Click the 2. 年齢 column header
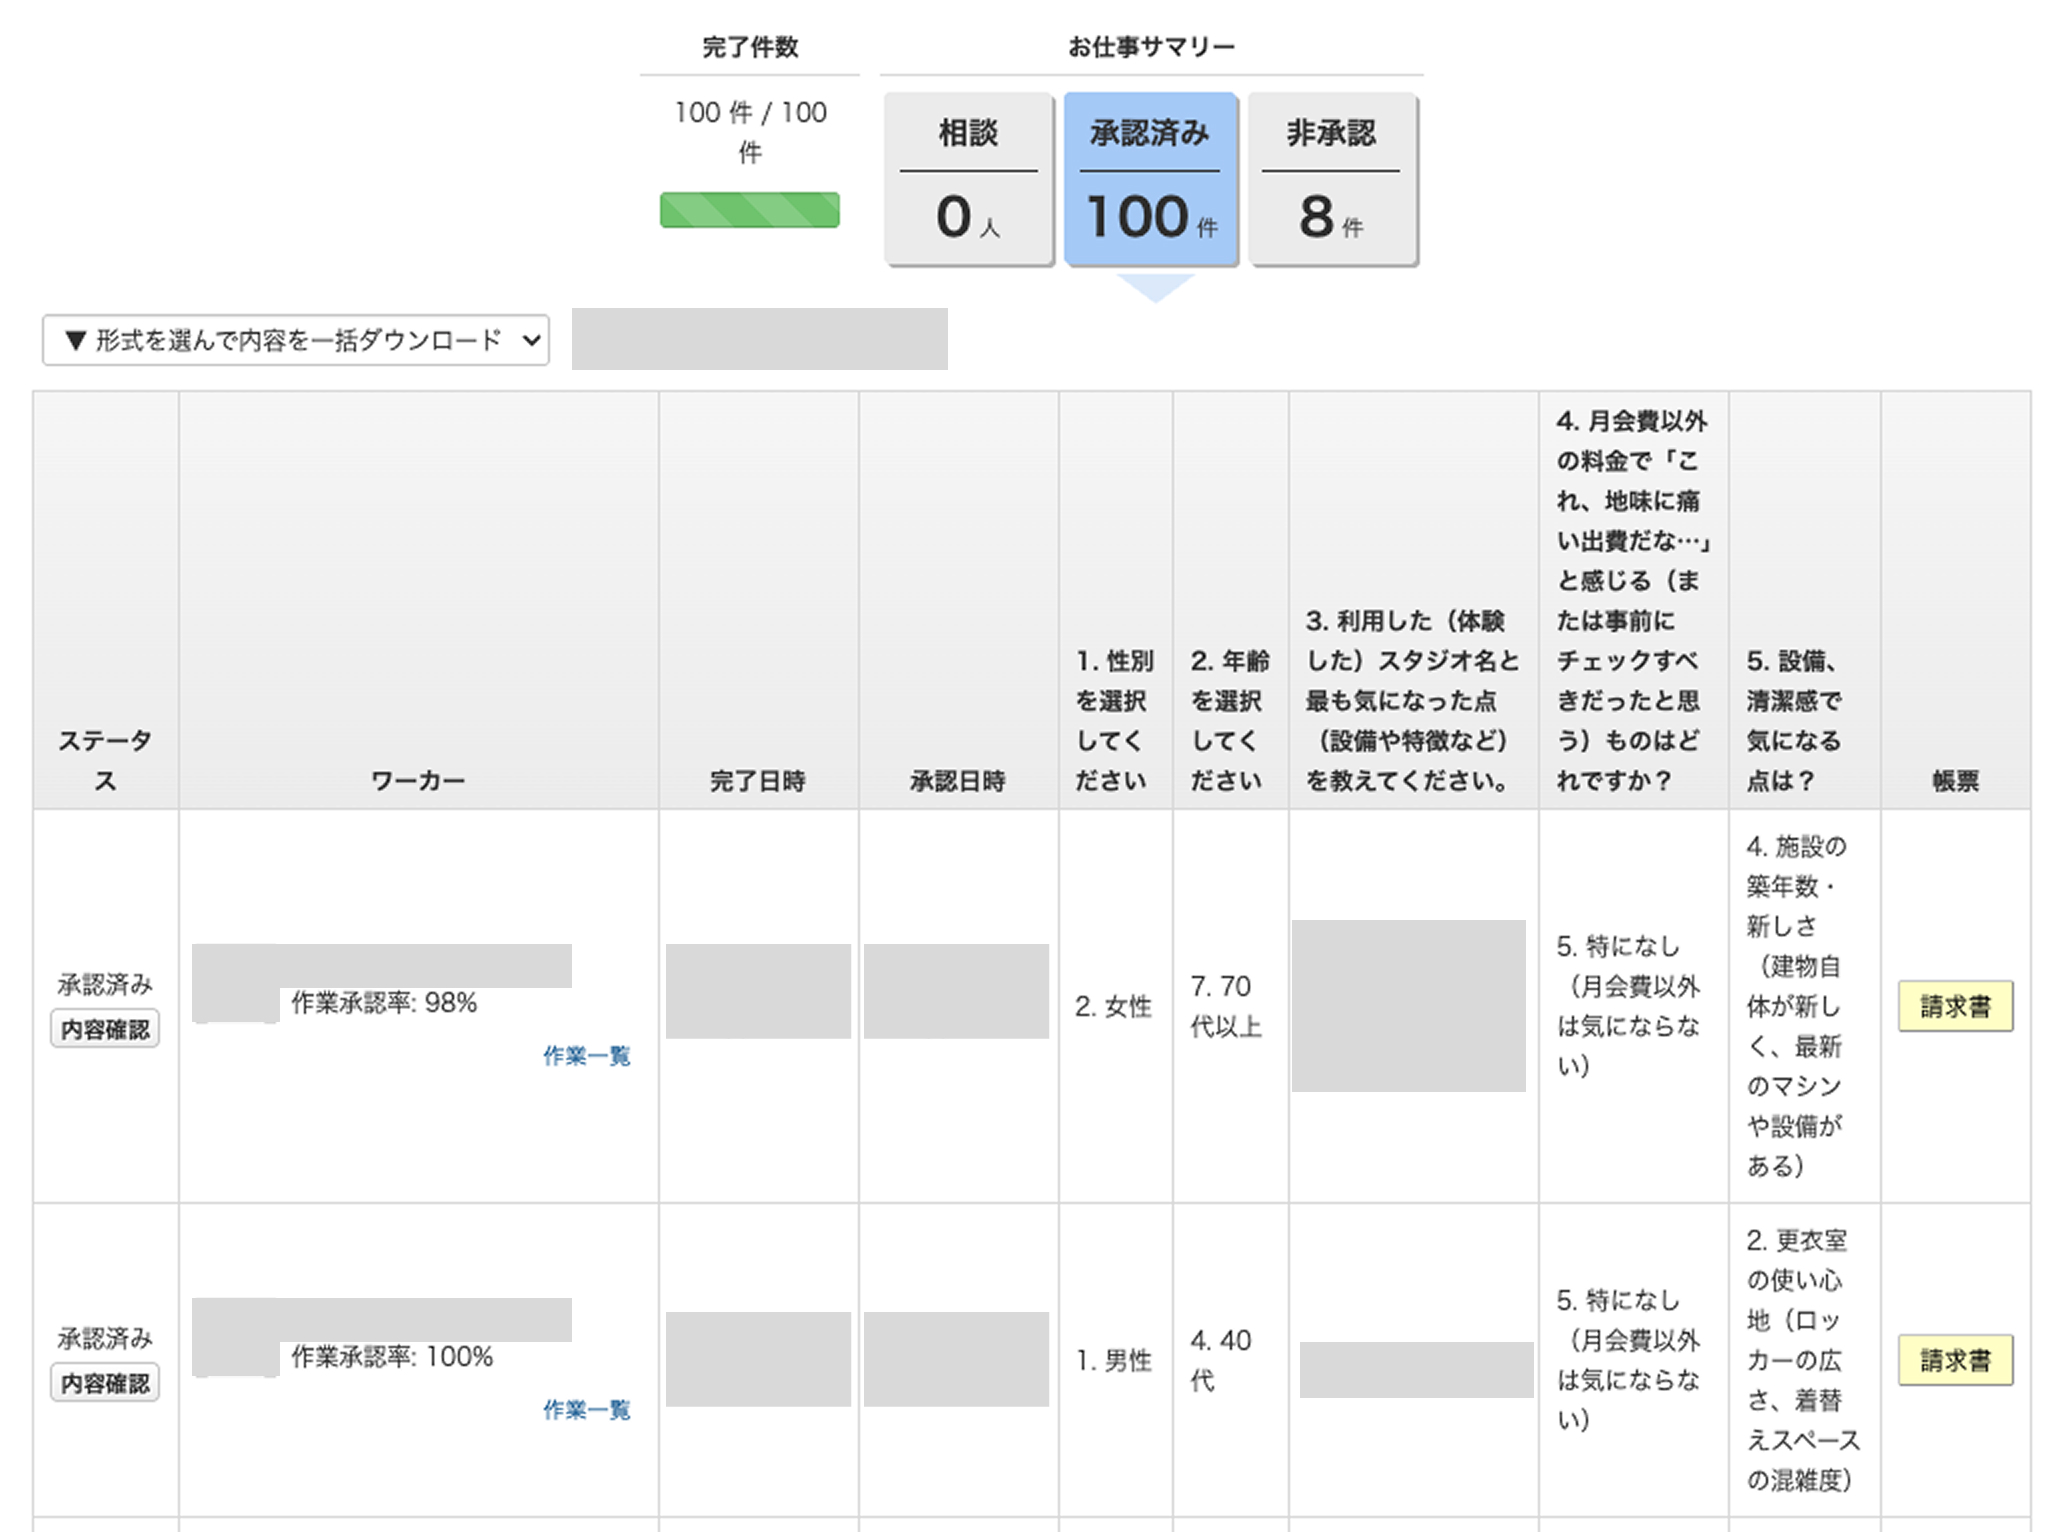 [x=1229, y=720]
